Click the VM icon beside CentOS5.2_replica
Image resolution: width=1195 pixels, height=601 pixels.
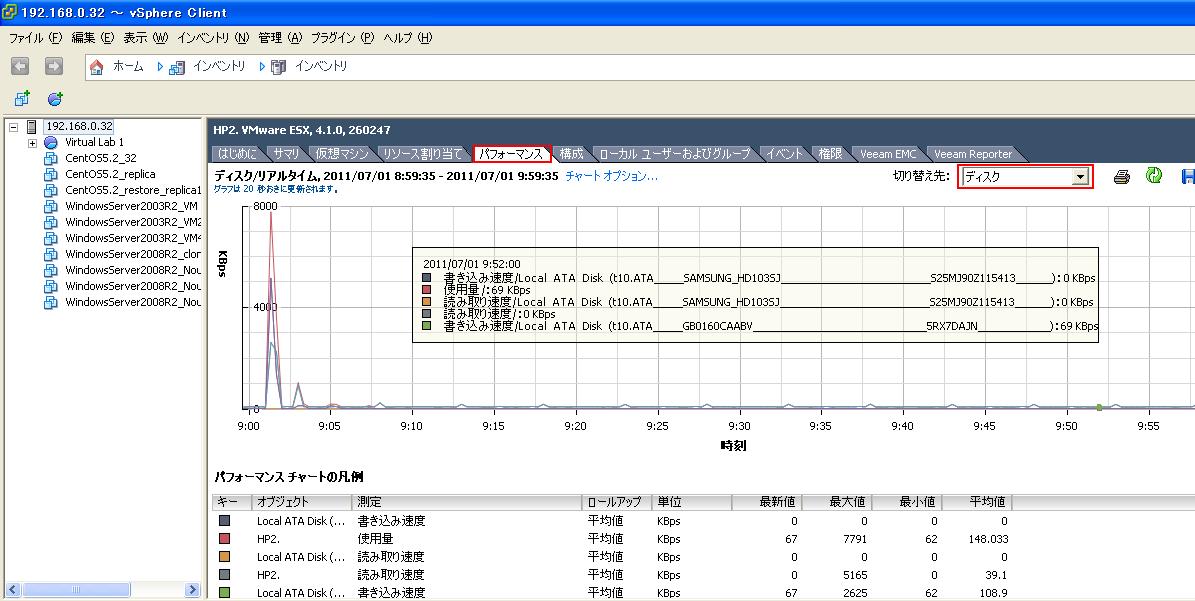point(51,174)
